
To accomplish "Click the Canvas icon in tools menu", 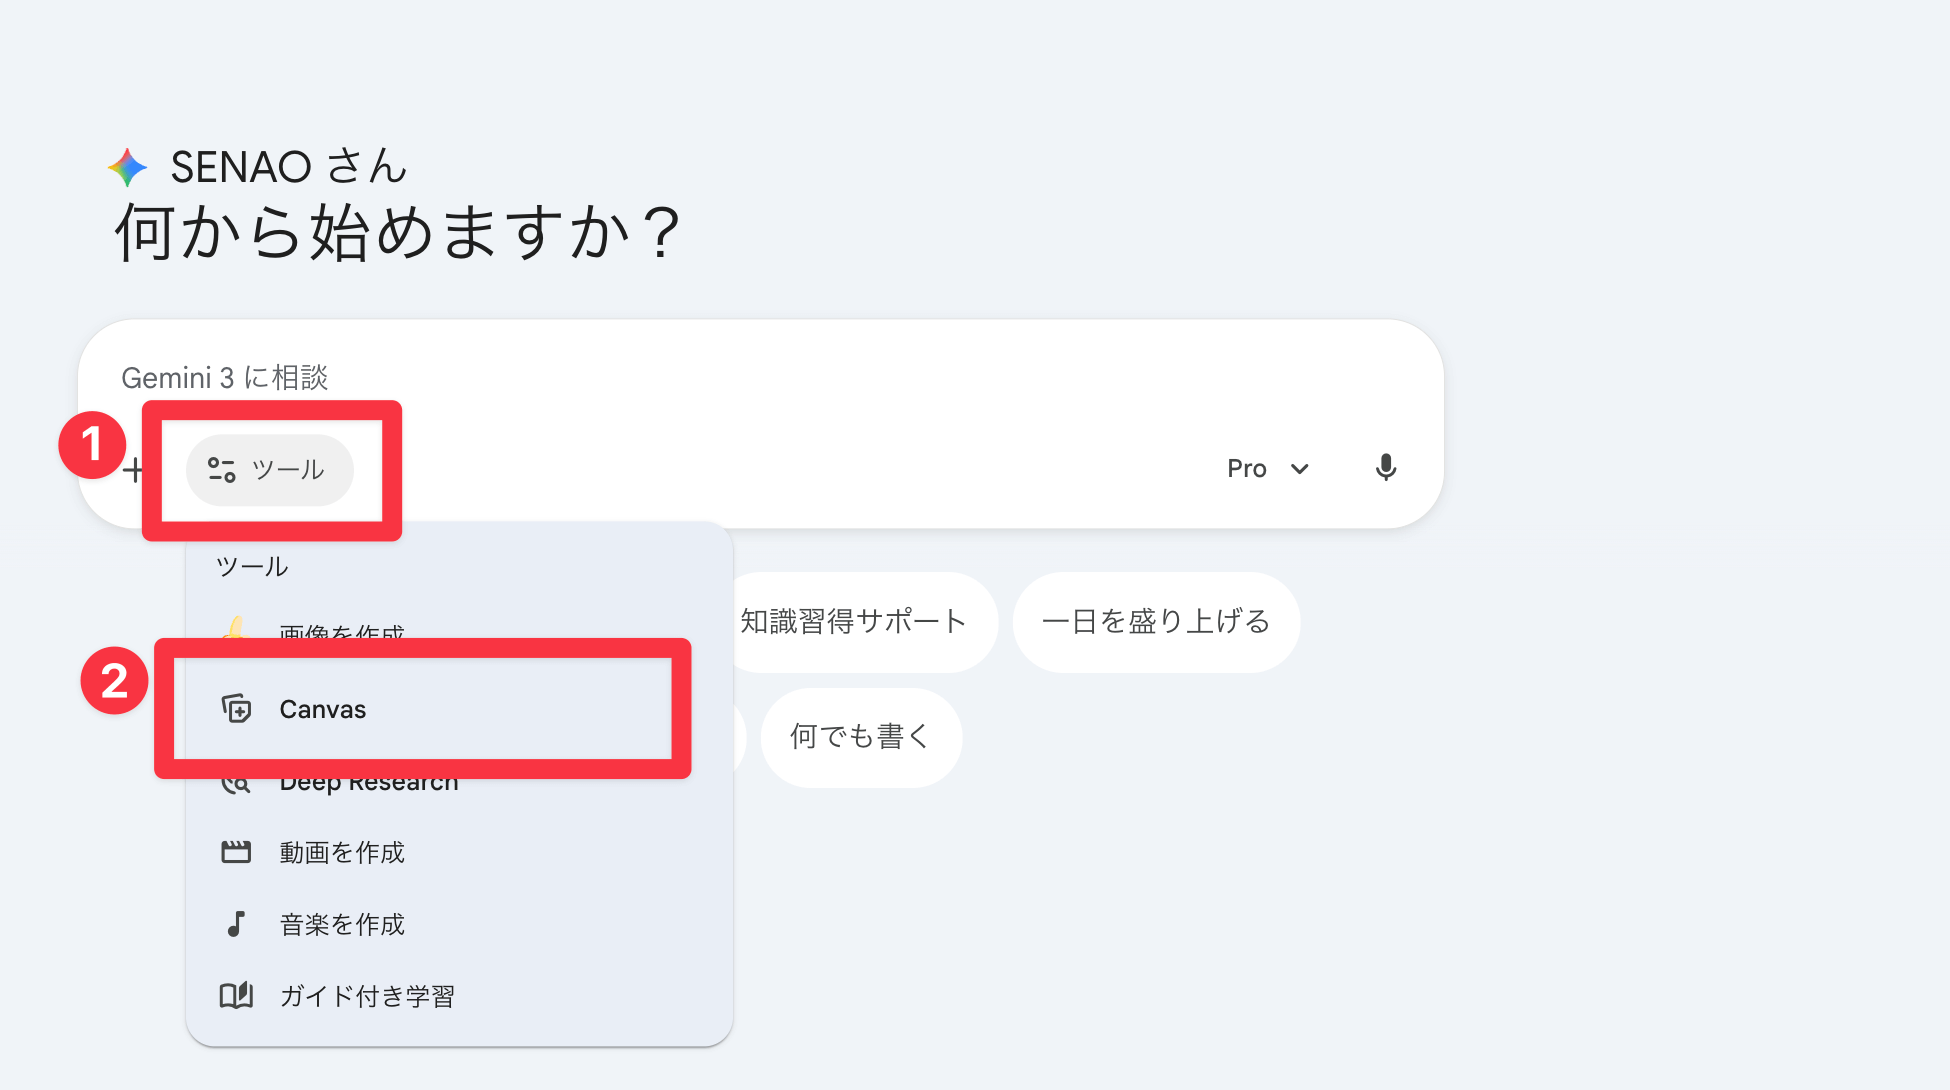I will pyautogui.click(x=236, y=709).
